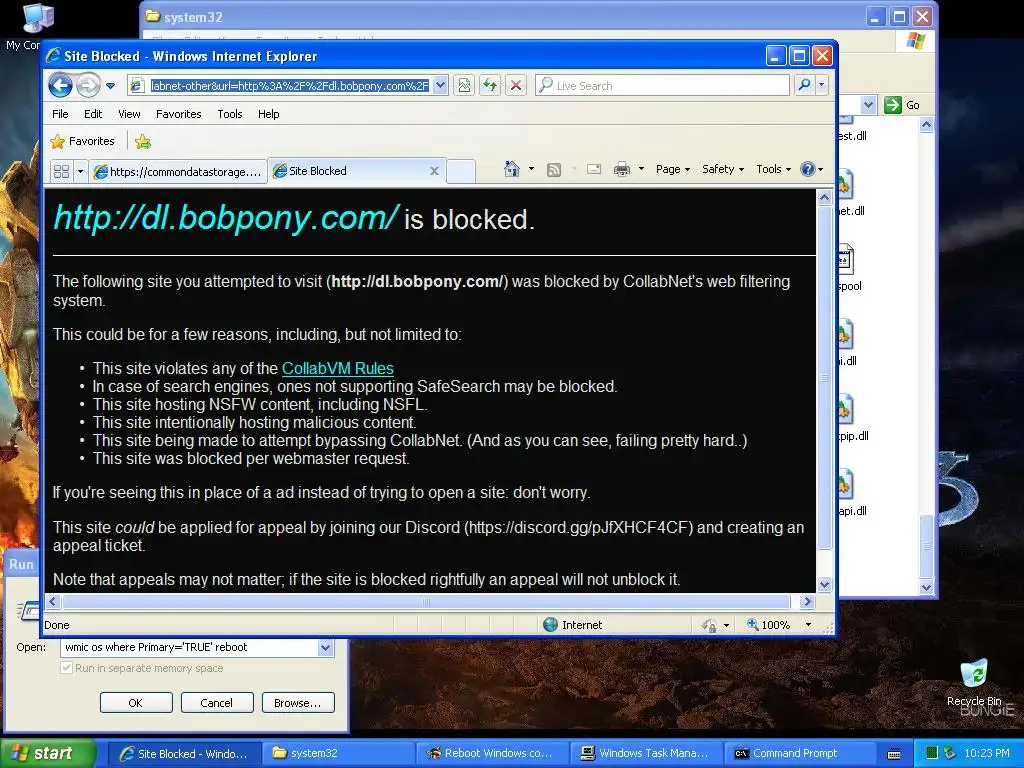Open the CollabVM Rules link
Viewport: 1024px width, 768px height.
click(x=338, y=368)
